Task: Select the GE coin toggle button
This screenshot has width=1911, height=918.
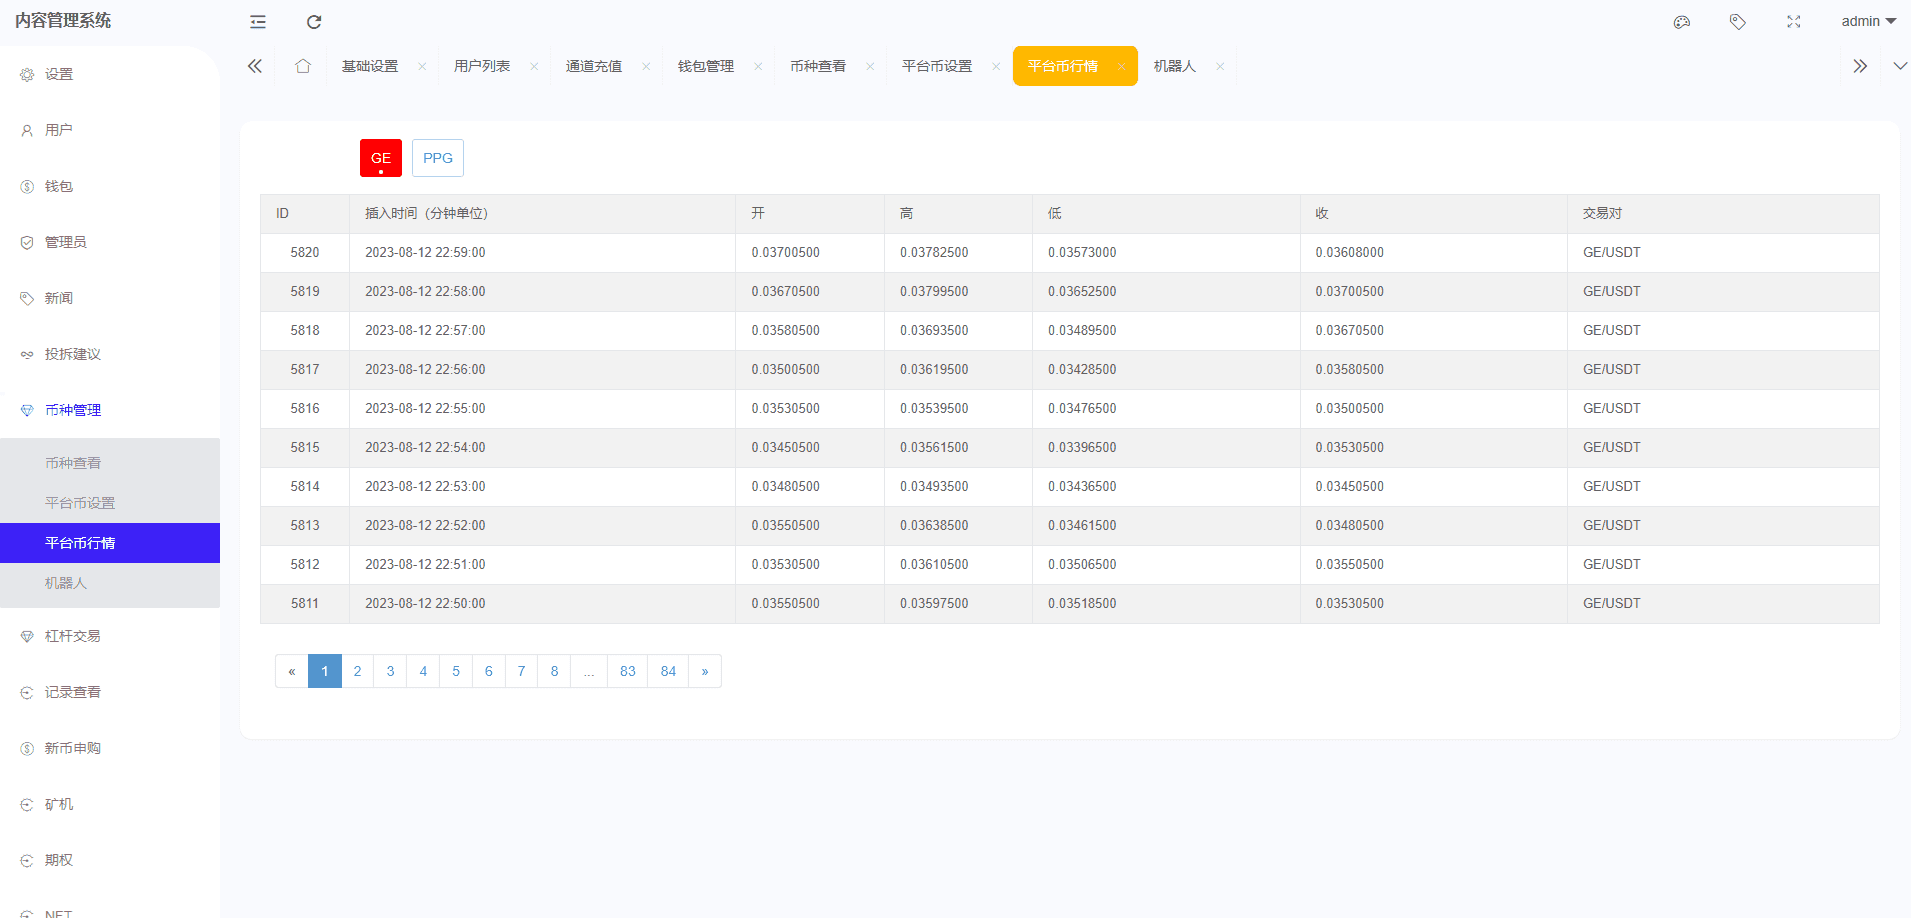Action: pos(381,158)
